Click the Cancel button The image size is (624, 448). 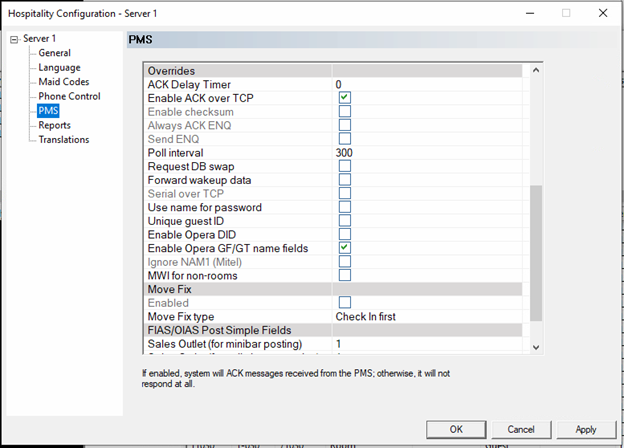(520, 429)
